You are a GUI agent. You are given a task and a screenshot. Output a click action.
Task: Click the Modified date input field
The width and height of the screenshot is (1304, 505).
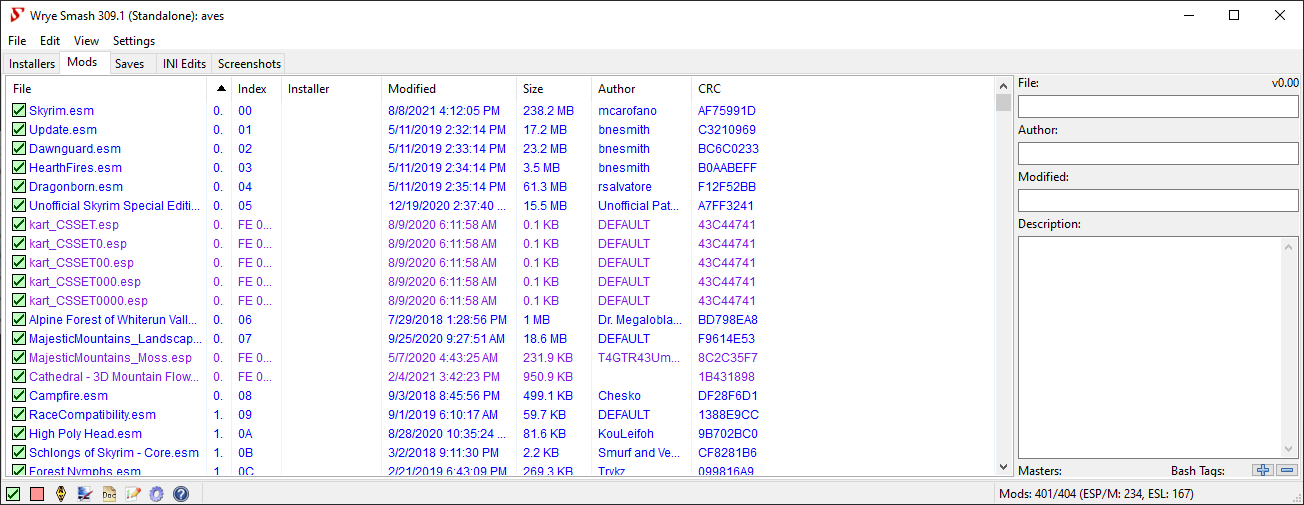pyautogui.click(x=1158, y=200)
